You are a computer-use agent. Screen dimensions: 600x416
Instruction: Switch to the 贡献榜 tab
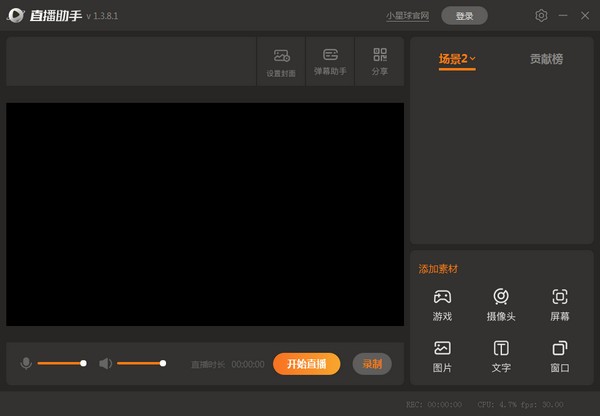[546, 59]
